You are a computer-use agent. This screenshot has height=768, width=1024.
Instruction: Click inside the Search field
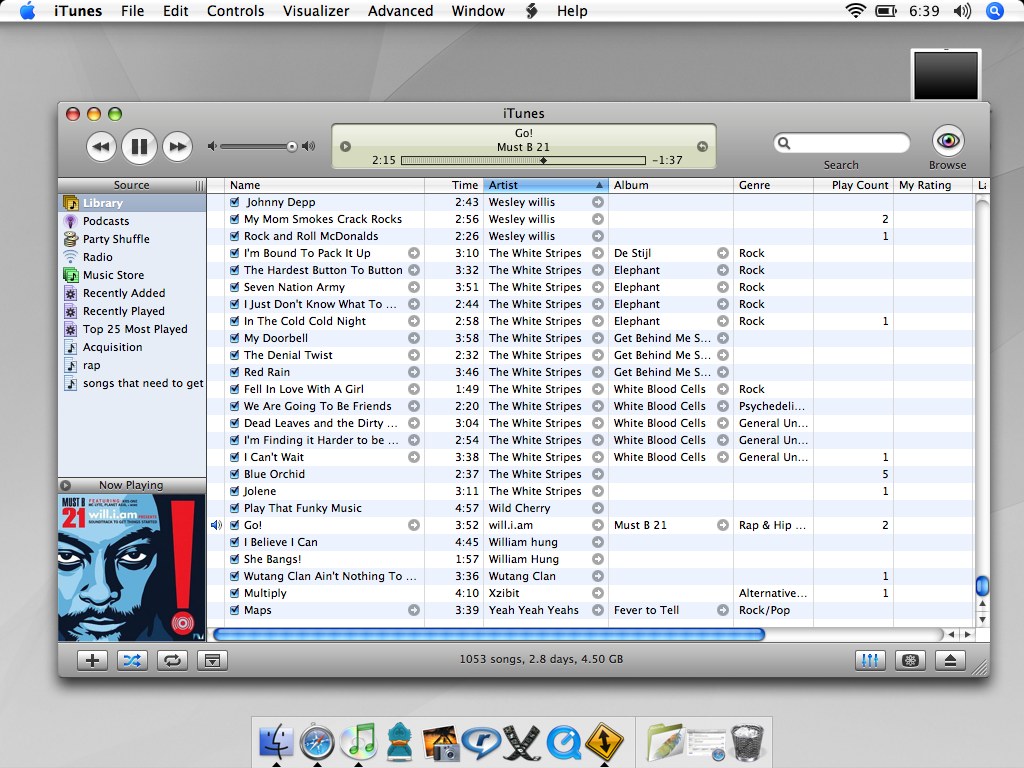tap(842, 143)
